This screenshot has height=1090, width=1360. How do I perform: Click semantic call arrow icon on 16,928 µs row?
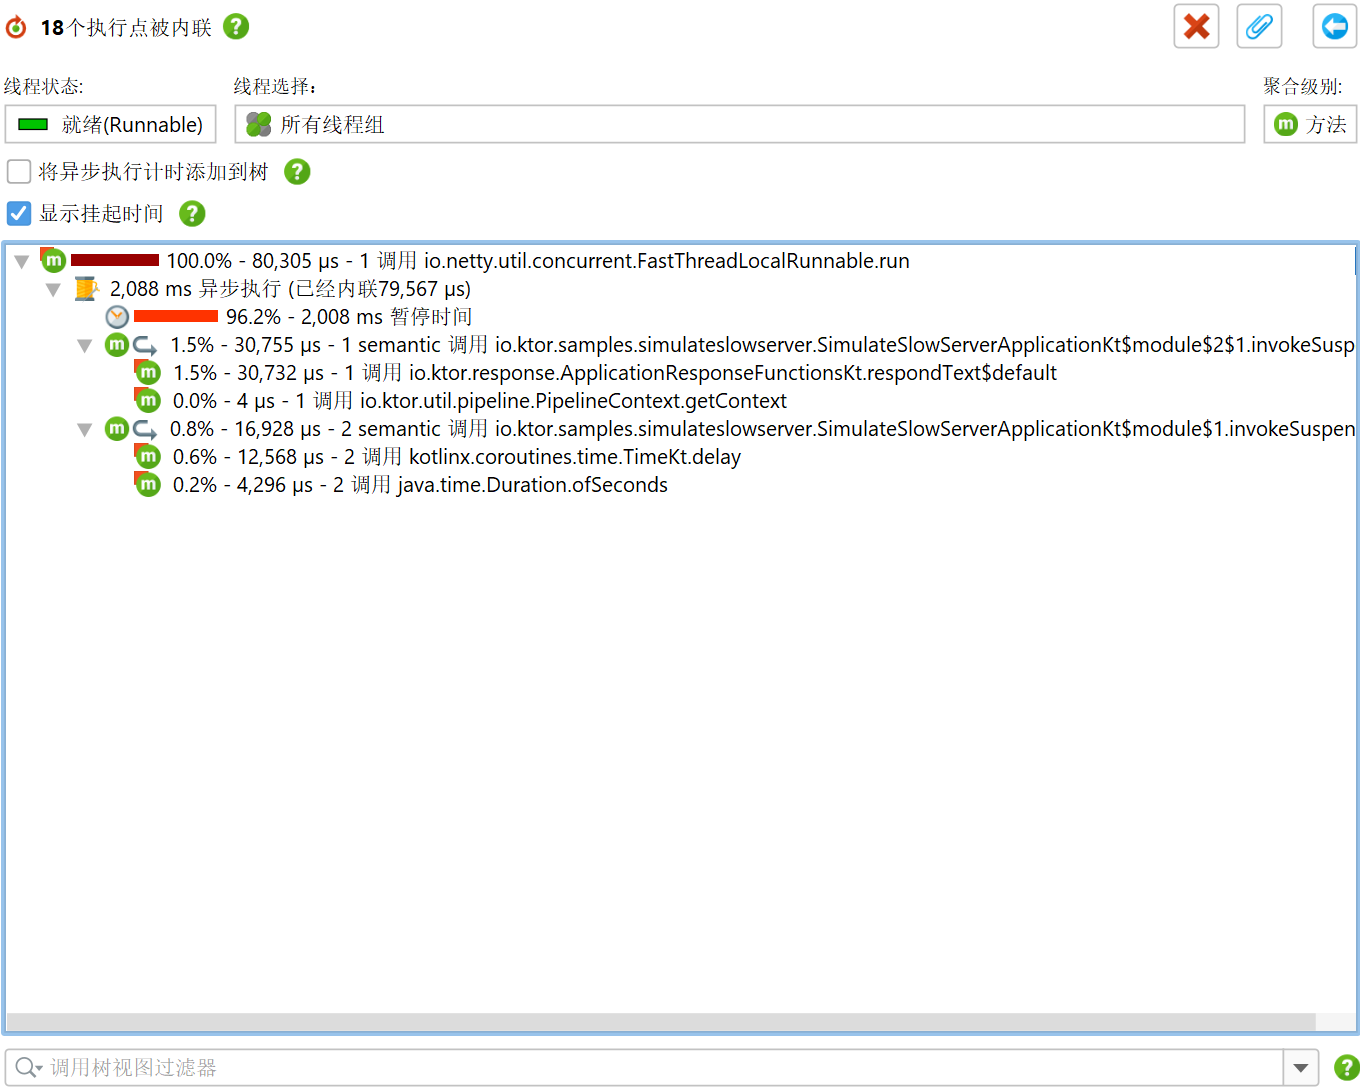point(146,430)
